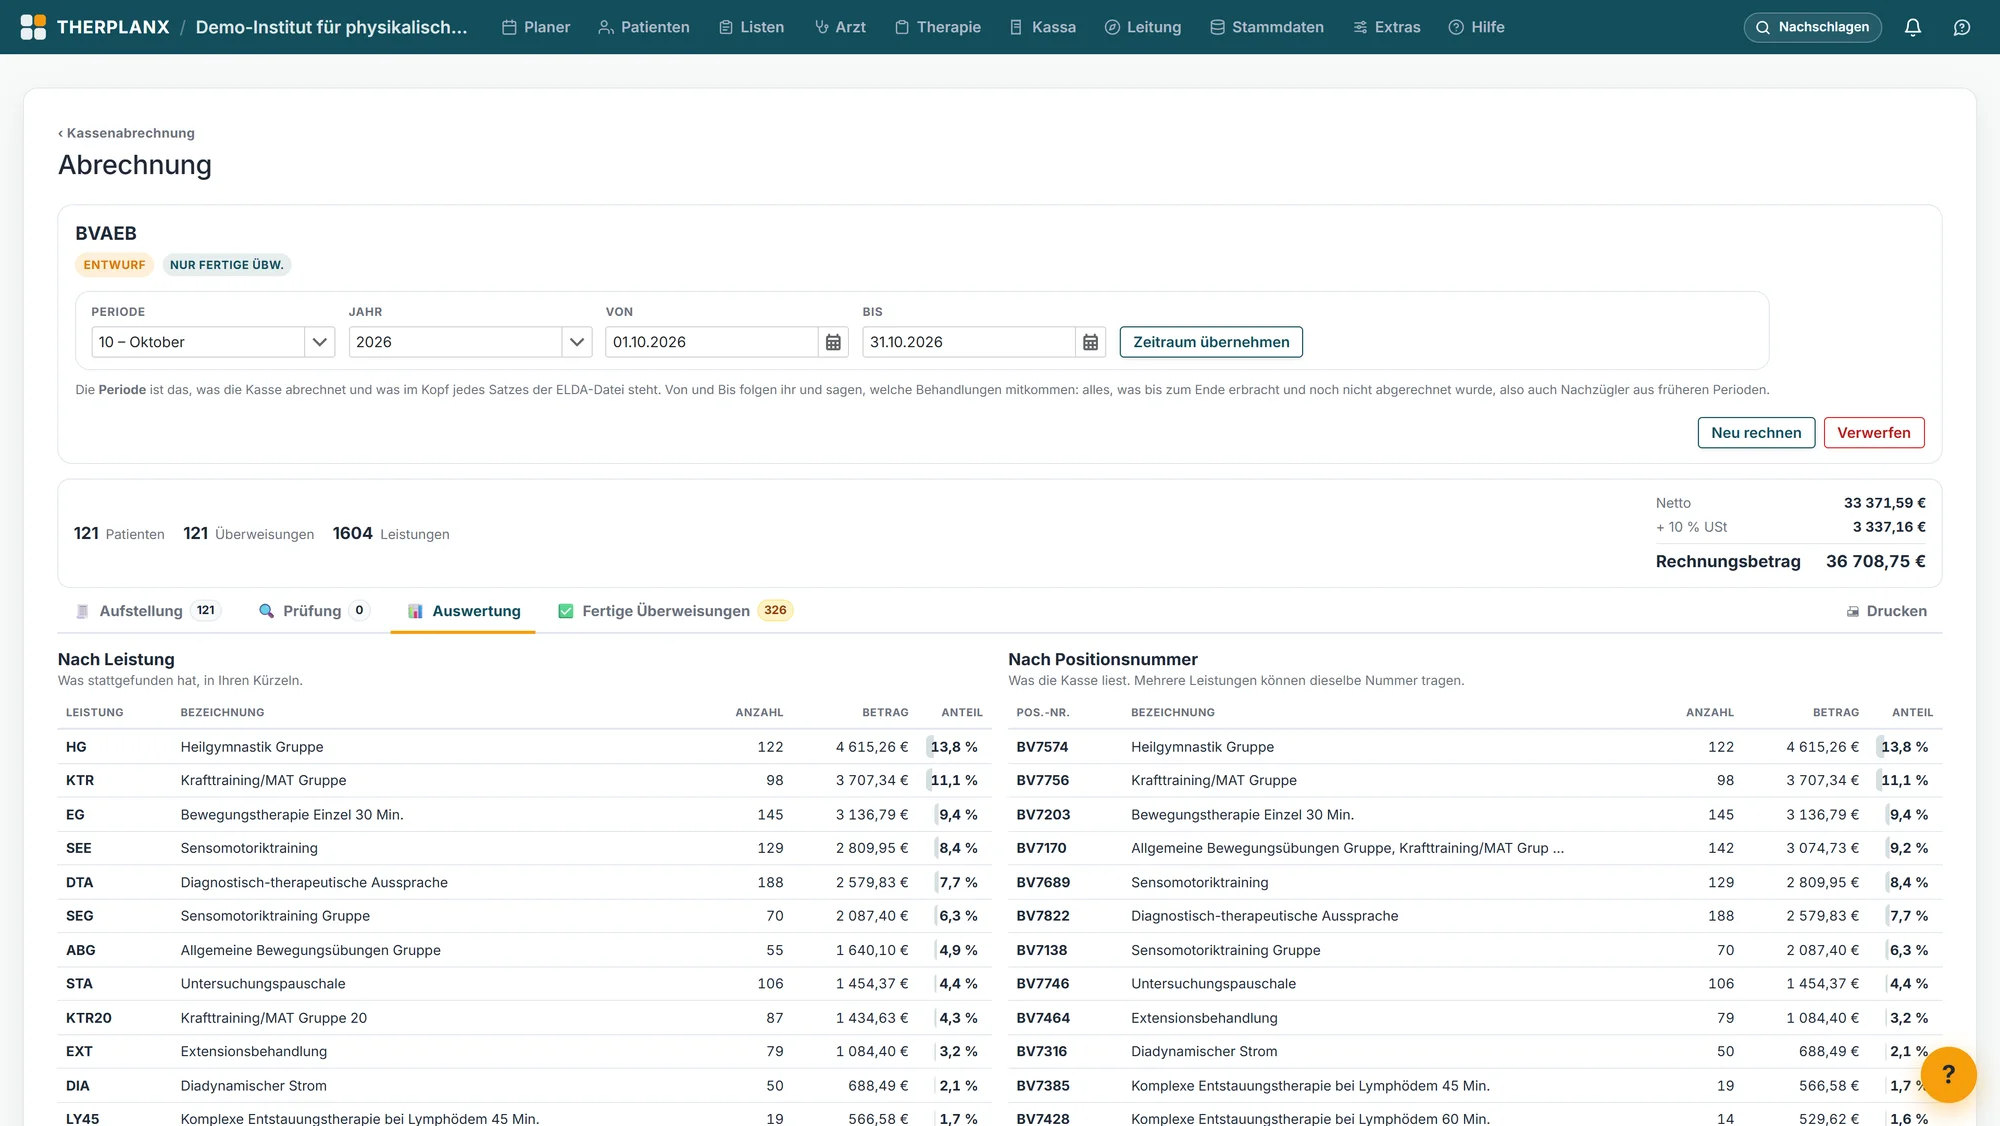
Task: Open the Hilfe menu
Action: coord(1477,27)
